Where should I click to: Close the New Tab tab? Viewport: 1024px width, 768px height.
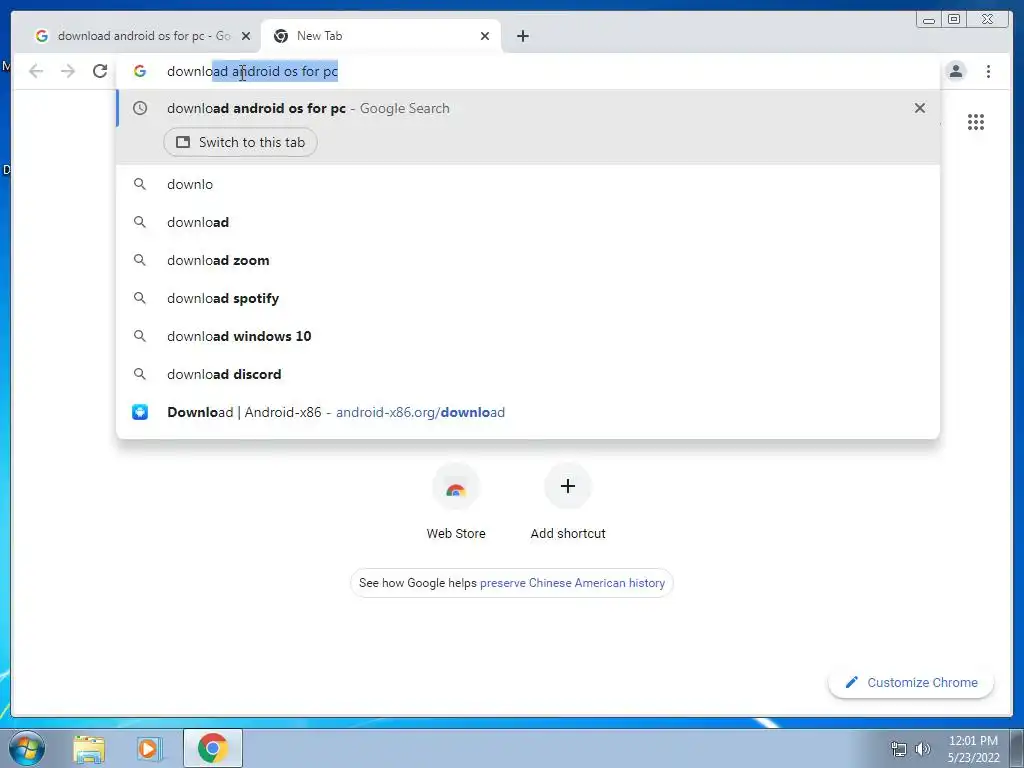point(485,36)
